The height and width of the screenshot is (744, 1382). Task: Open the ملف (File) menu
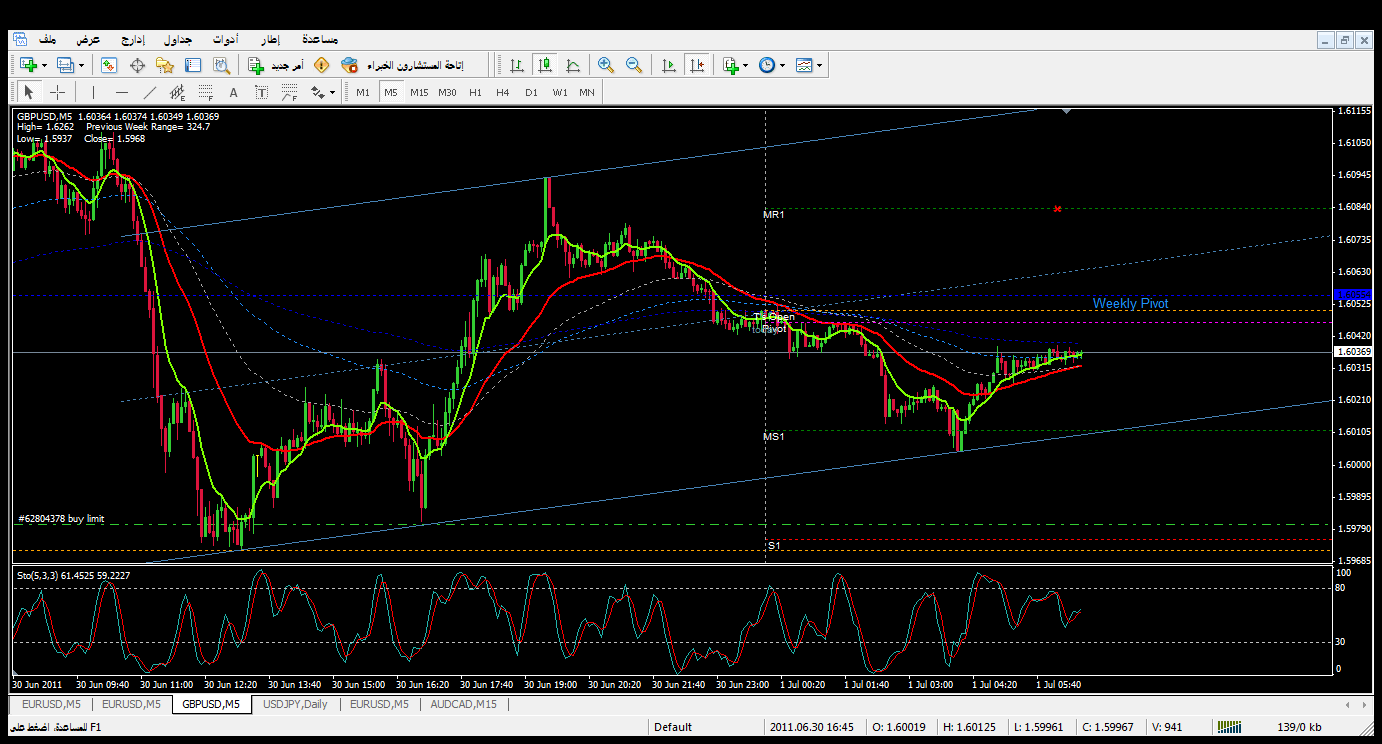[47, 39]
